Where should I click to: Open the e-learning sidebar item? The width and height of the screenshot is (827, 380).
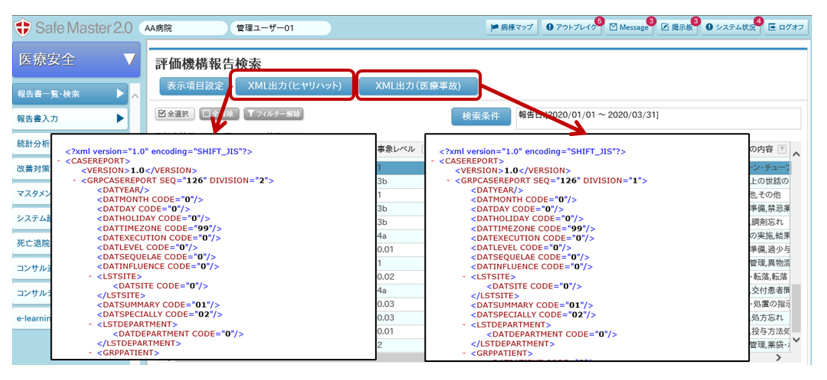point(33,318)
